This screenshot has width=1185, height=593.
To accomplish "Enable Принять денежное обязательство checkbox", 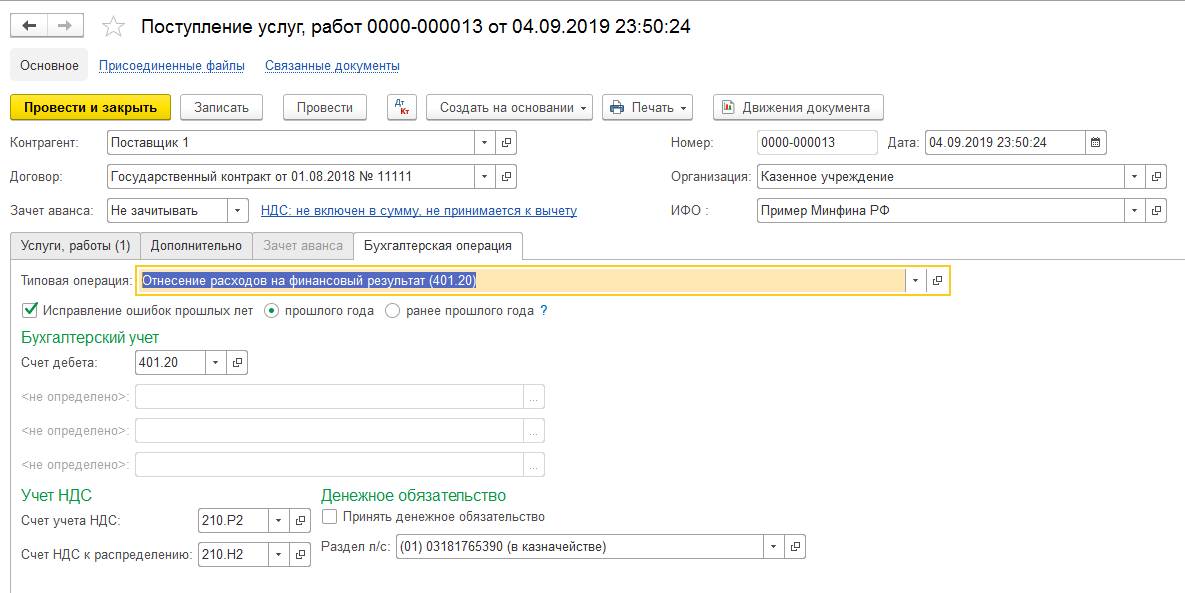I will click(x=330, y=517).
